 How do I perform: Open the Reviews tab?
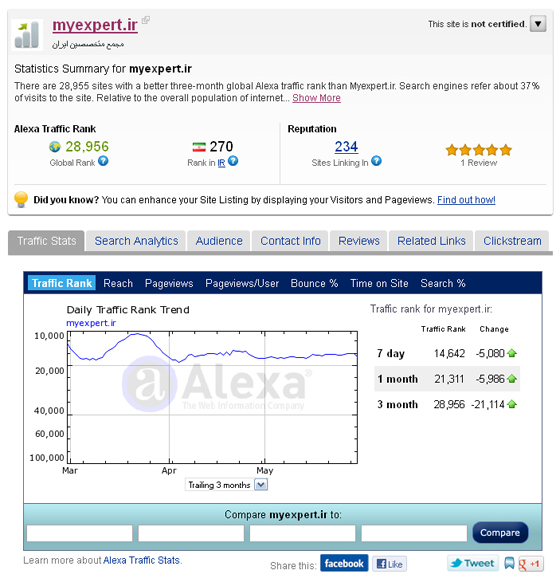pos(359,241)
